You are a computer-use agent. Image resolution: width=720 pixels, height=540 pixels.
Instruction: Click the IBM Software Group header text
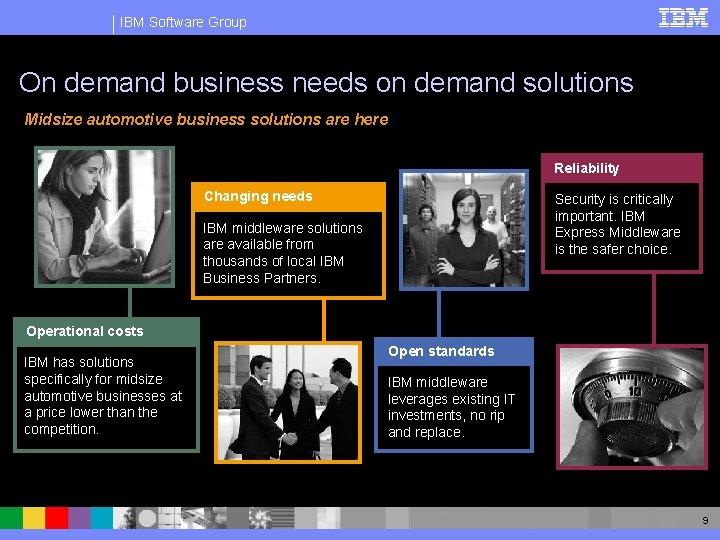[x=183, y=22]
